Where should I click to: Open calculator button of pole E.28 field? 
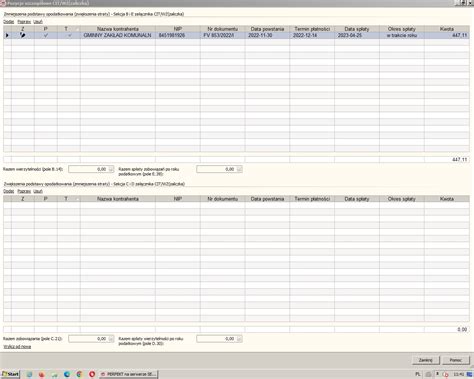pyautogui.click(x=239, y=169)
